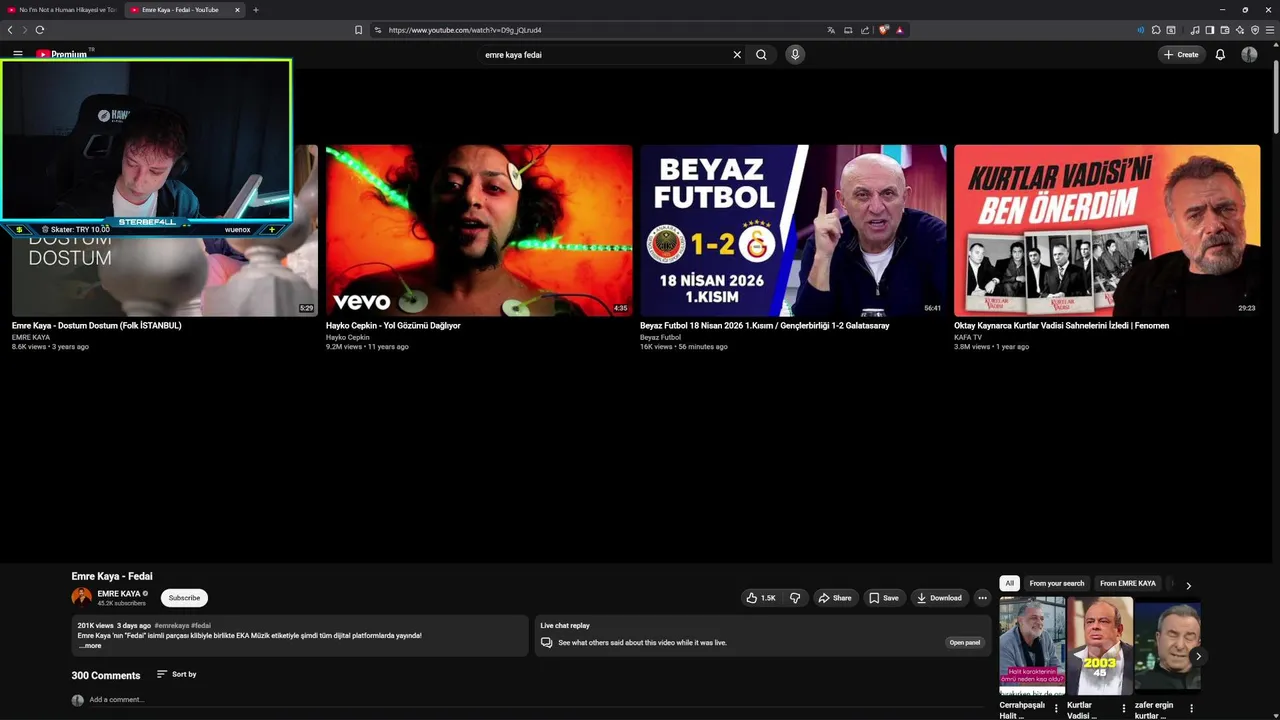
Task: Click the address bar share icon
Action: [x=865, y=30]
